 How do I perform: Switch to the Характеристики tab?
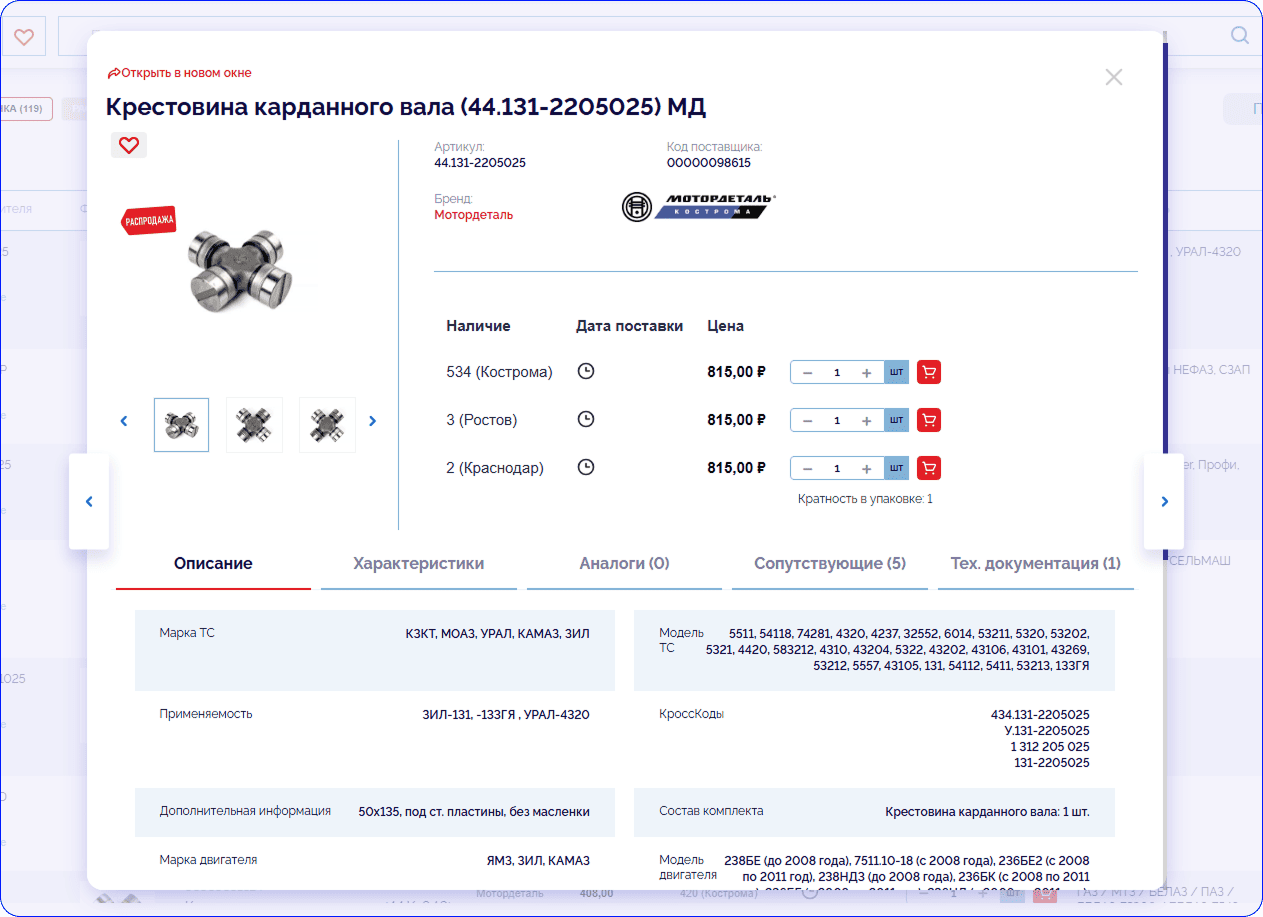tap(418, 564)
